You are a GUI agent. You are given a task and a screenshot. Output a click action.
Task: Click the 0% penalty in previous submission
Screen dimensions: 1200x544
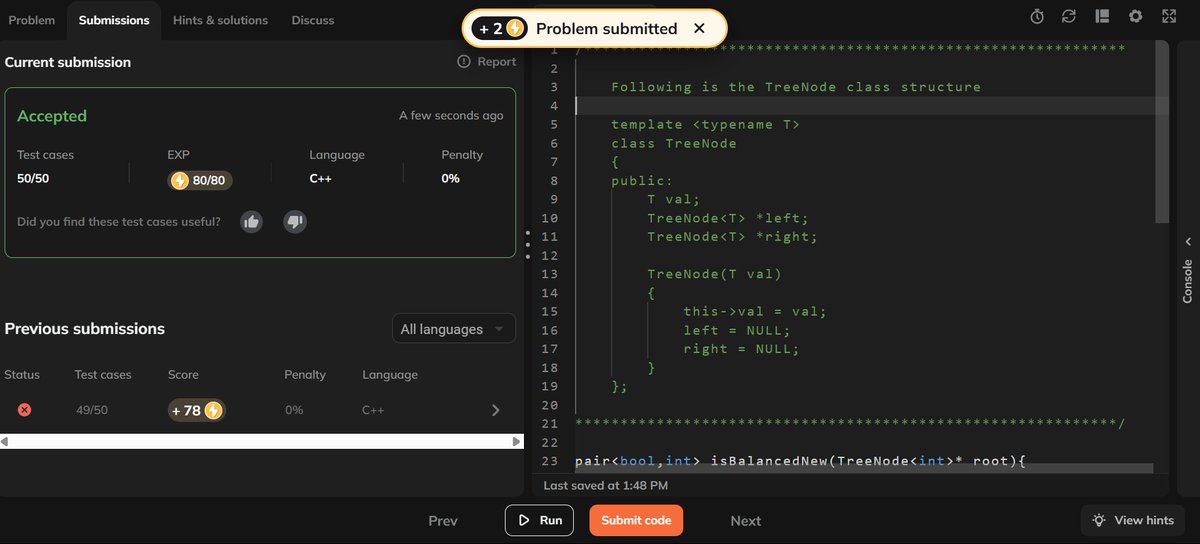click(x=294, y=410)
